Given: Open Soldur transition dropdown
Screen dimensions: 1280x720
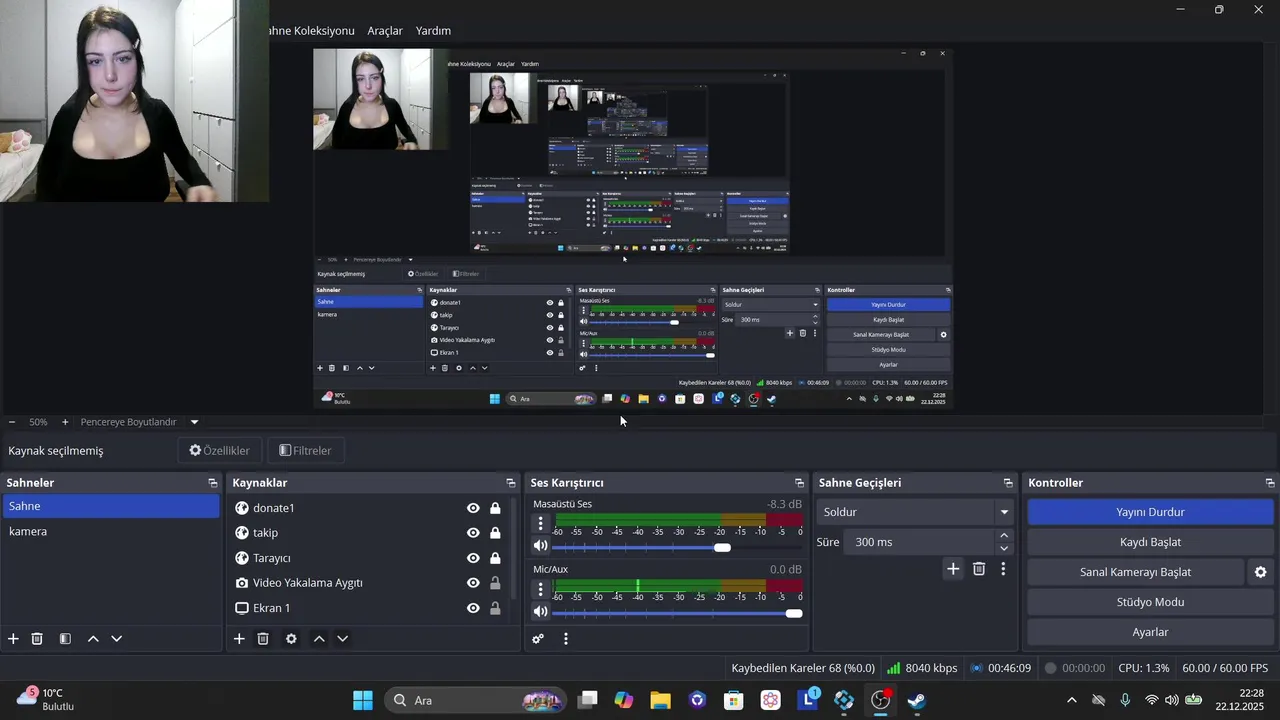Looking at the screenshot, I should 916,512.
